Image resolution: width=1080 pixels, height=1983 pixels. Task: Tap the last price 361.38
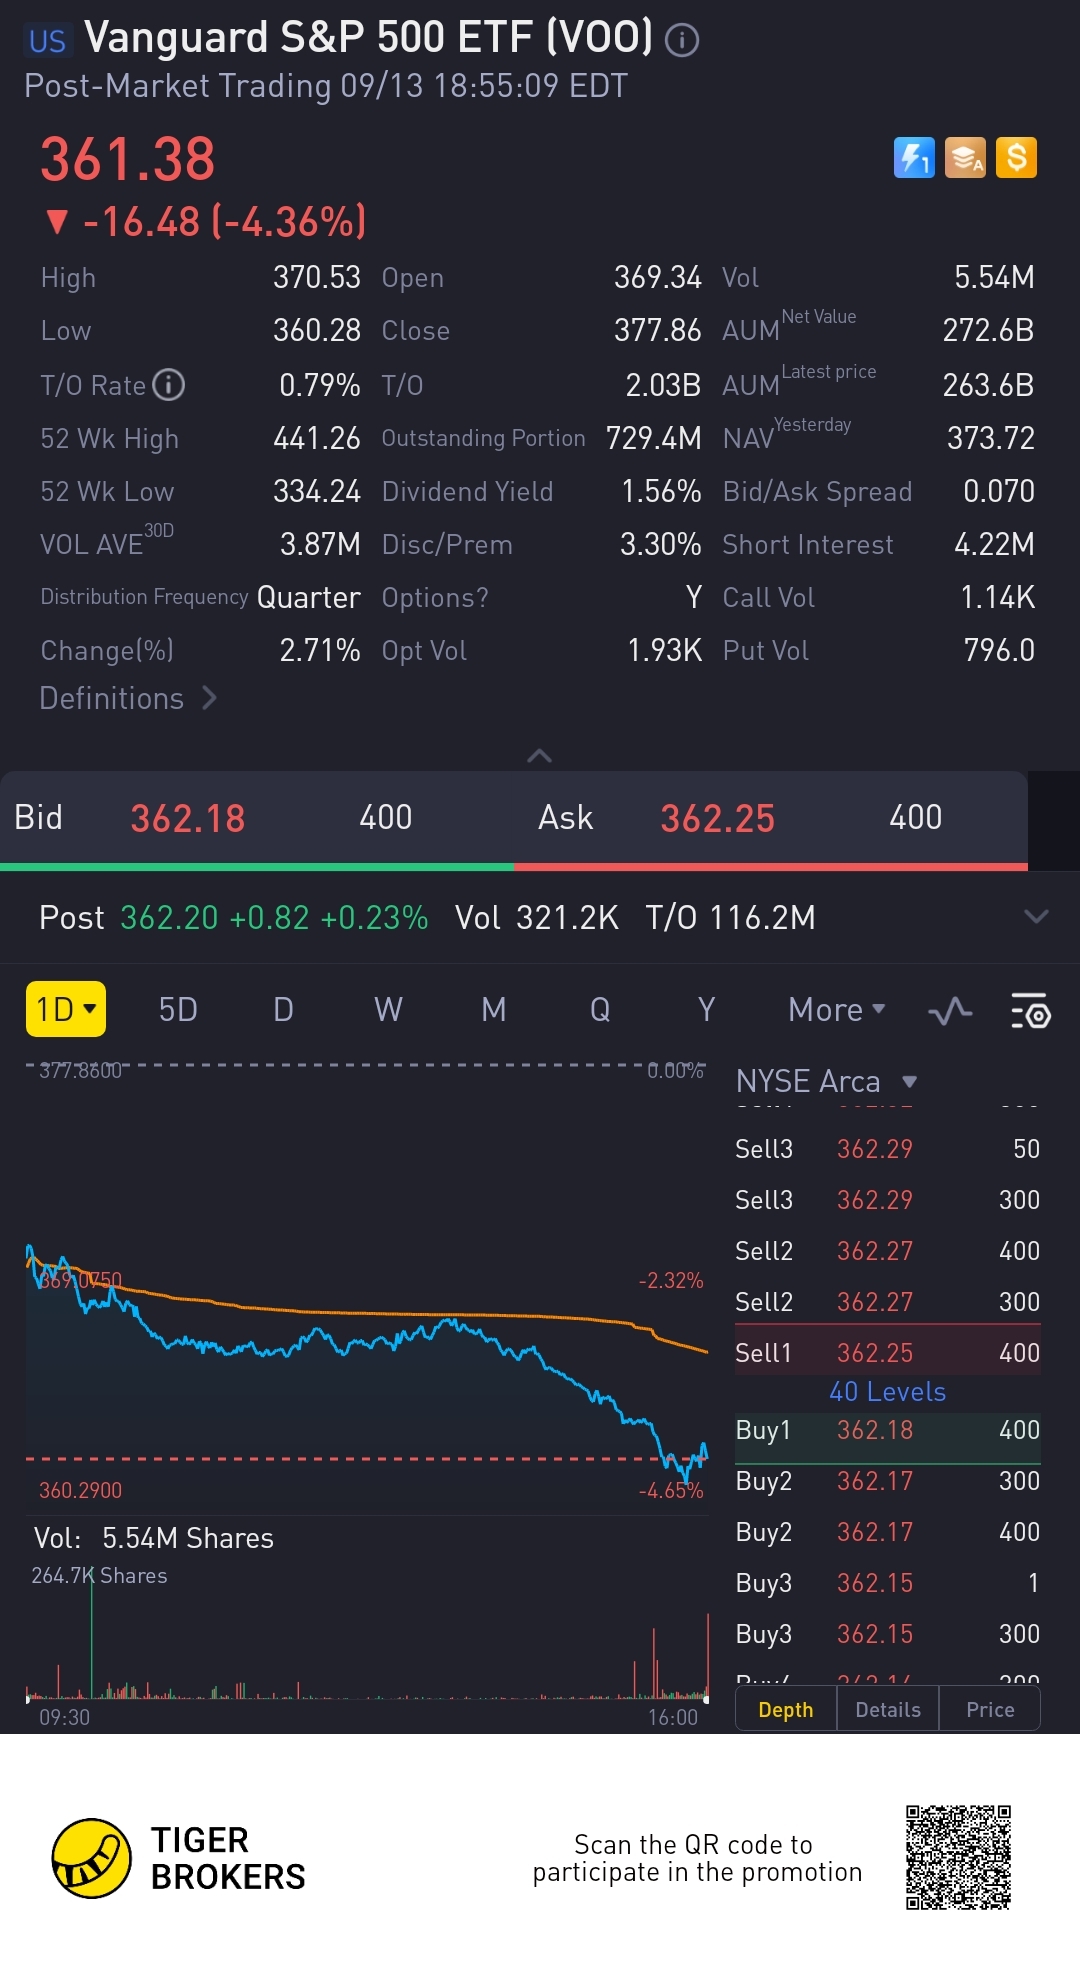coord(128,160)
